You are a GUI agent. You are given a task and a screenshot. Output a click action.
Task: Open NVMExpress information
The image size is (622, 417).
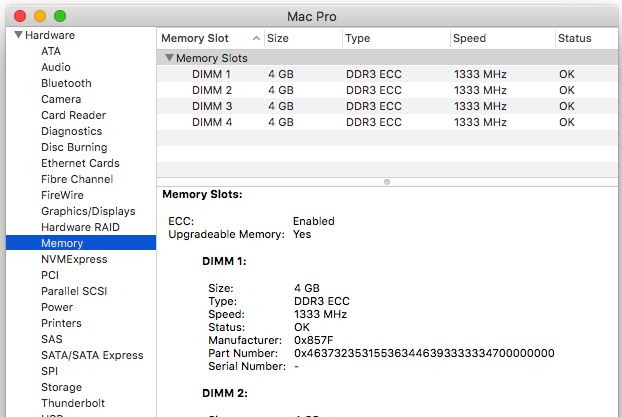[x=74, y=259]
